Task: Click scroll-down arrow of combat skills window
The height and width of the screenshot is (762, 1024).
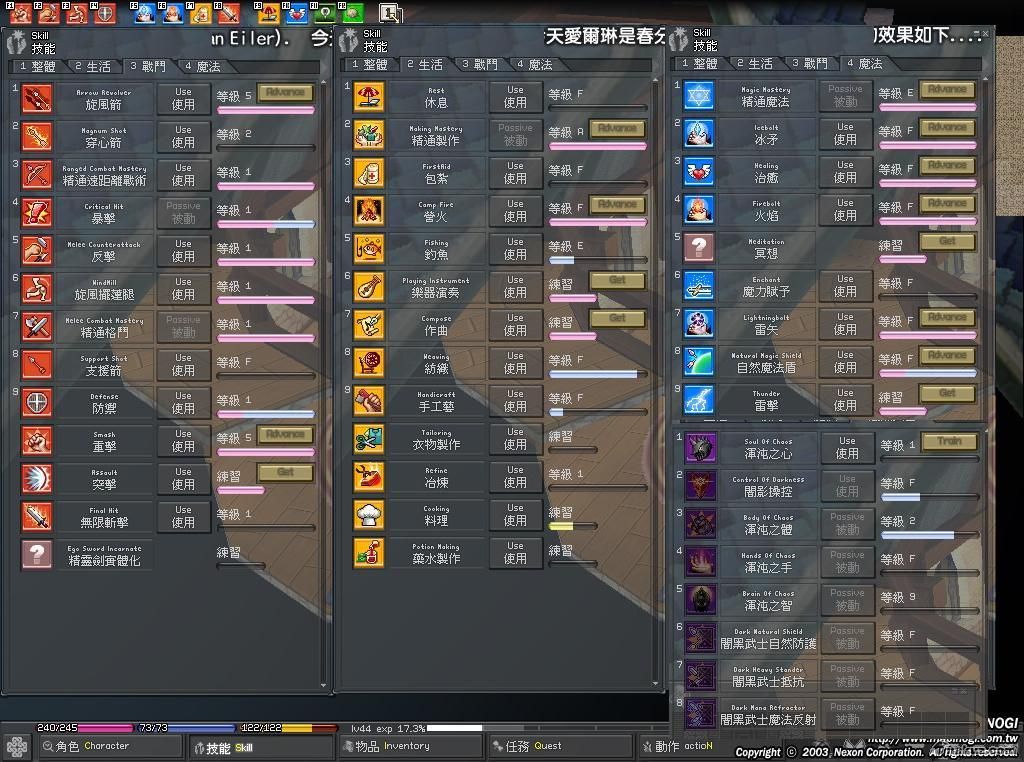Action: click(323, 685)
